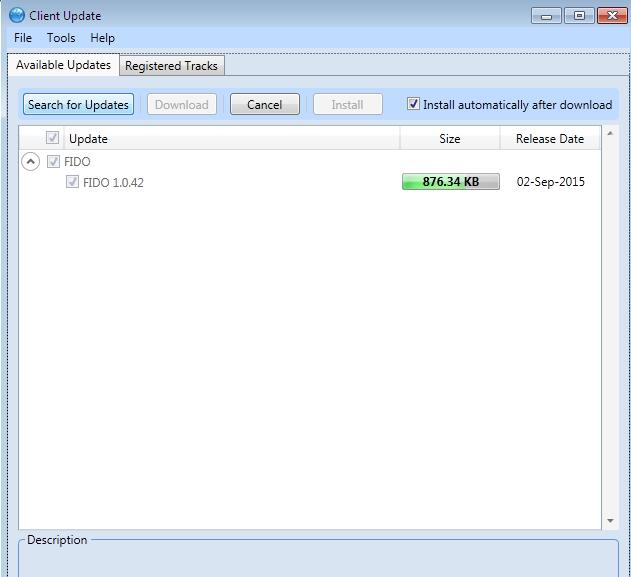Image resolution: width=631 pixels, height=577 pixels.
Task: Click the disabled Install button
Action: click(x=347, y=105)
